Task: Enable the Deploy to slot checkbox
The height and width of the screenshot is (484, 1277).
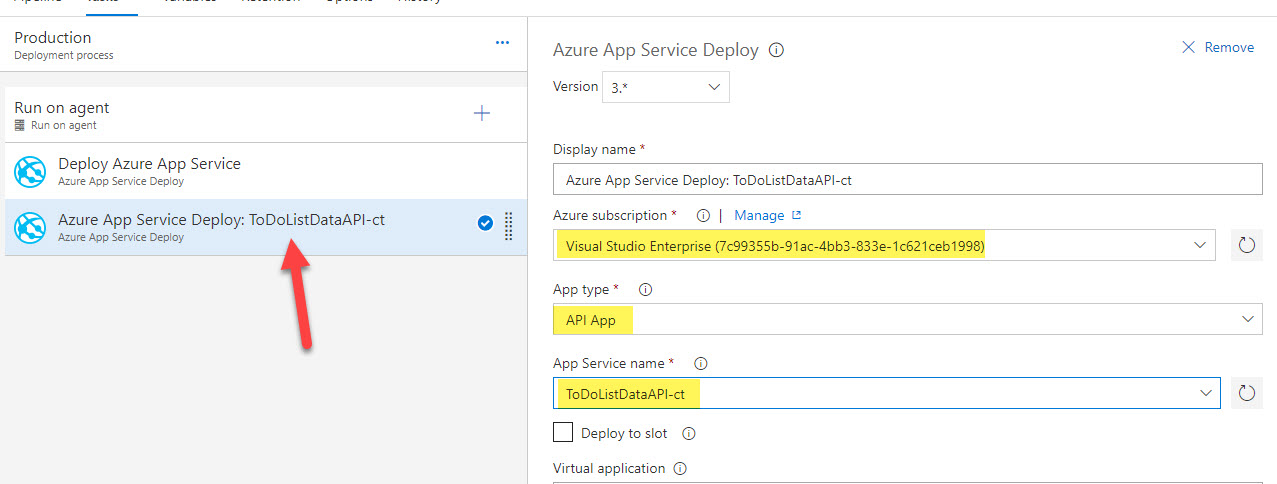Action: [x=563, y=433]
